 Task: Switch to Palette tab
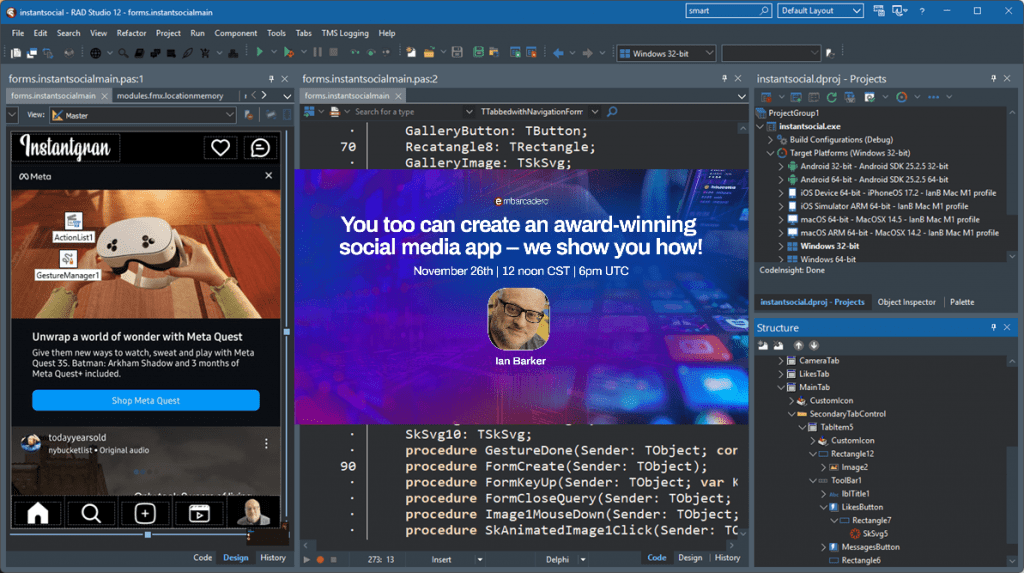click(x=961, y=302)
